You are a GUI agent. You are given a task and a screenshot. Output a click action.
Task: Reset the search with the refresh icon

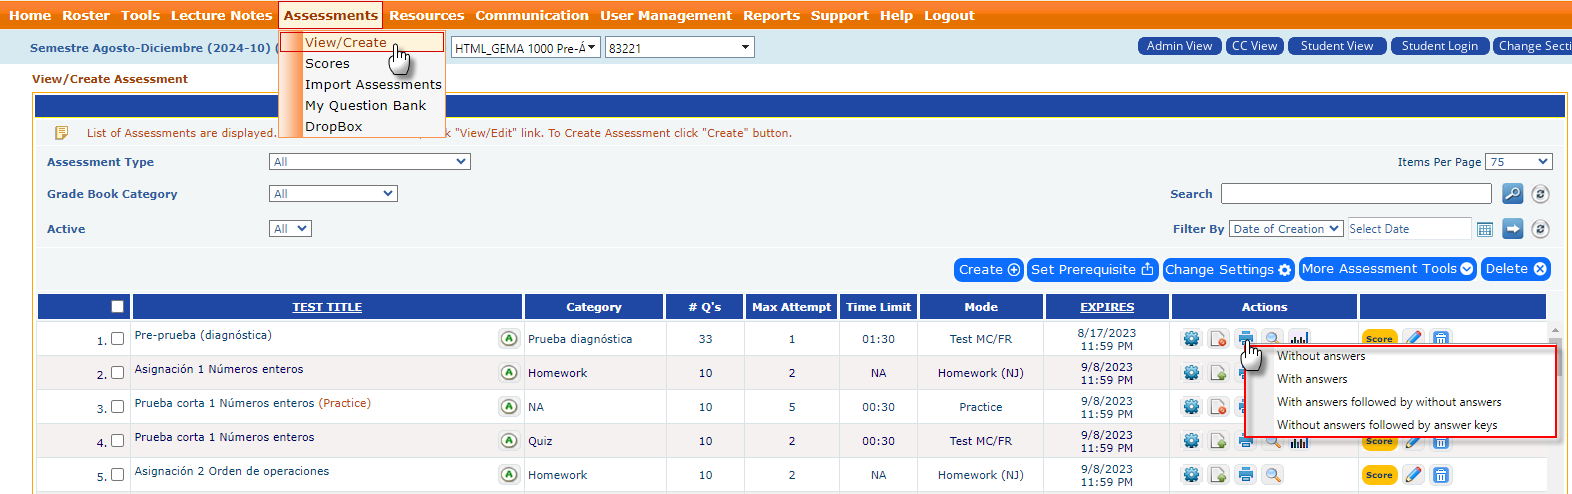point(1540,194)
